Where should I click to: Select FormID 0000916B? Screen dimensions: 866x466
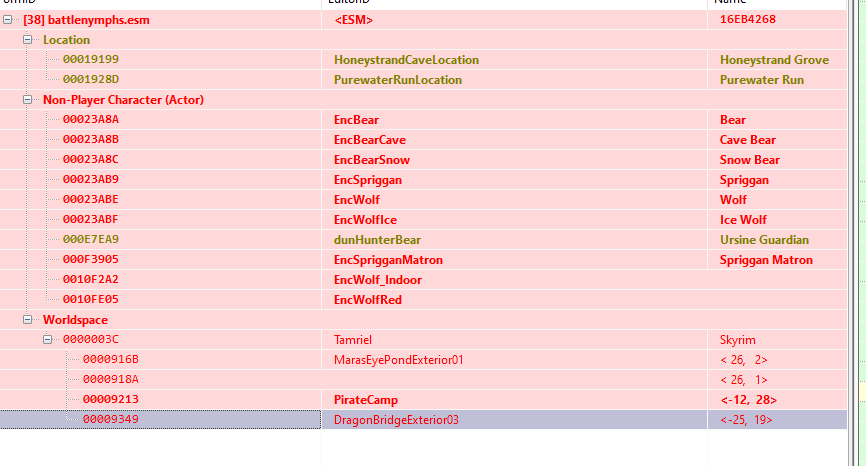110,359
